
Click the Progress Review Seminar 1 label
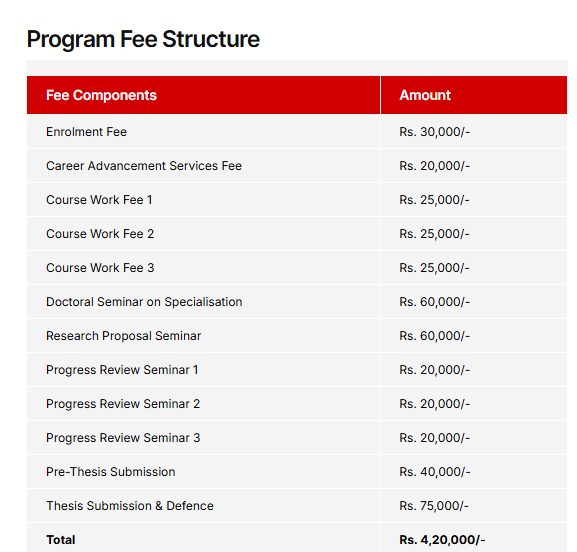coord(122,370)
